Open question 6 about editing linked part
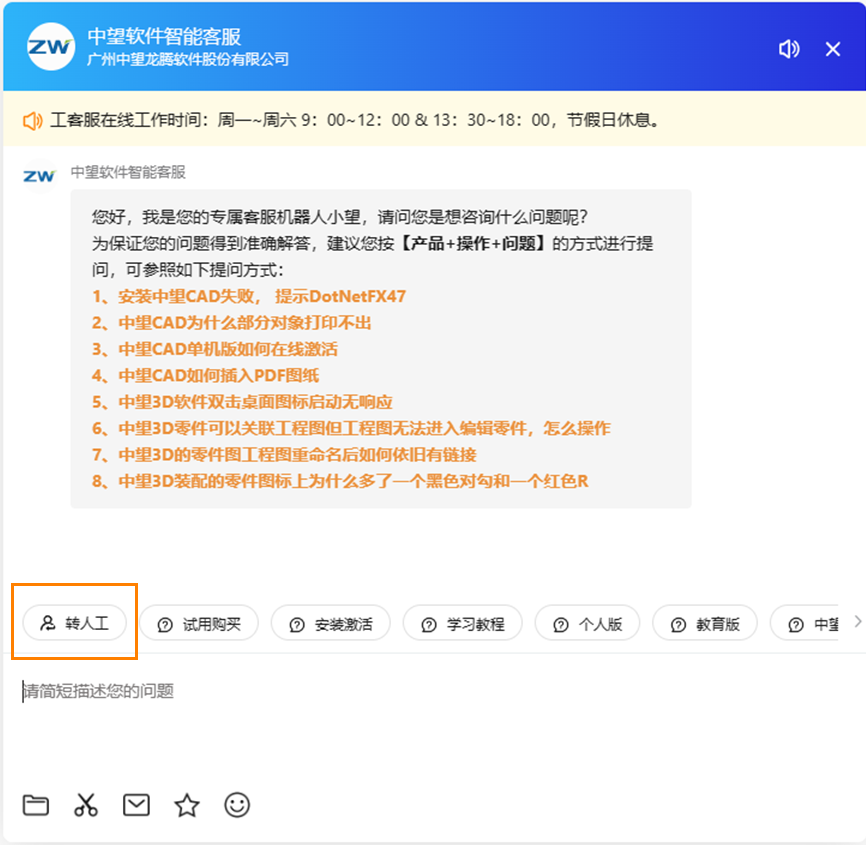Screen dimensions: 866x845 point(351,429)
